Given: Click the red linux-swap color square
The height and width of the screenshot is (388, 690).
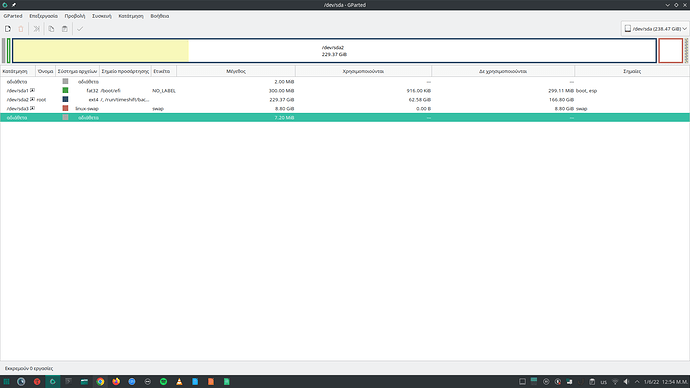Looking at the screenshot, I should [65, 108].
